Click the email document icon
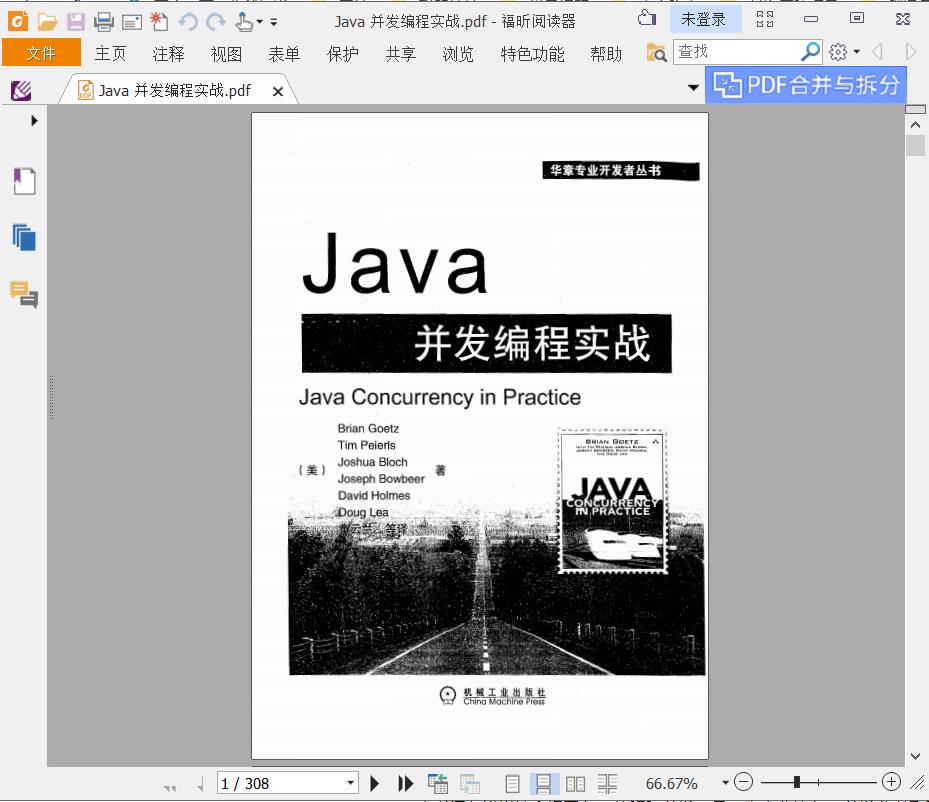The image size is (929, 802). pos(132,23)
